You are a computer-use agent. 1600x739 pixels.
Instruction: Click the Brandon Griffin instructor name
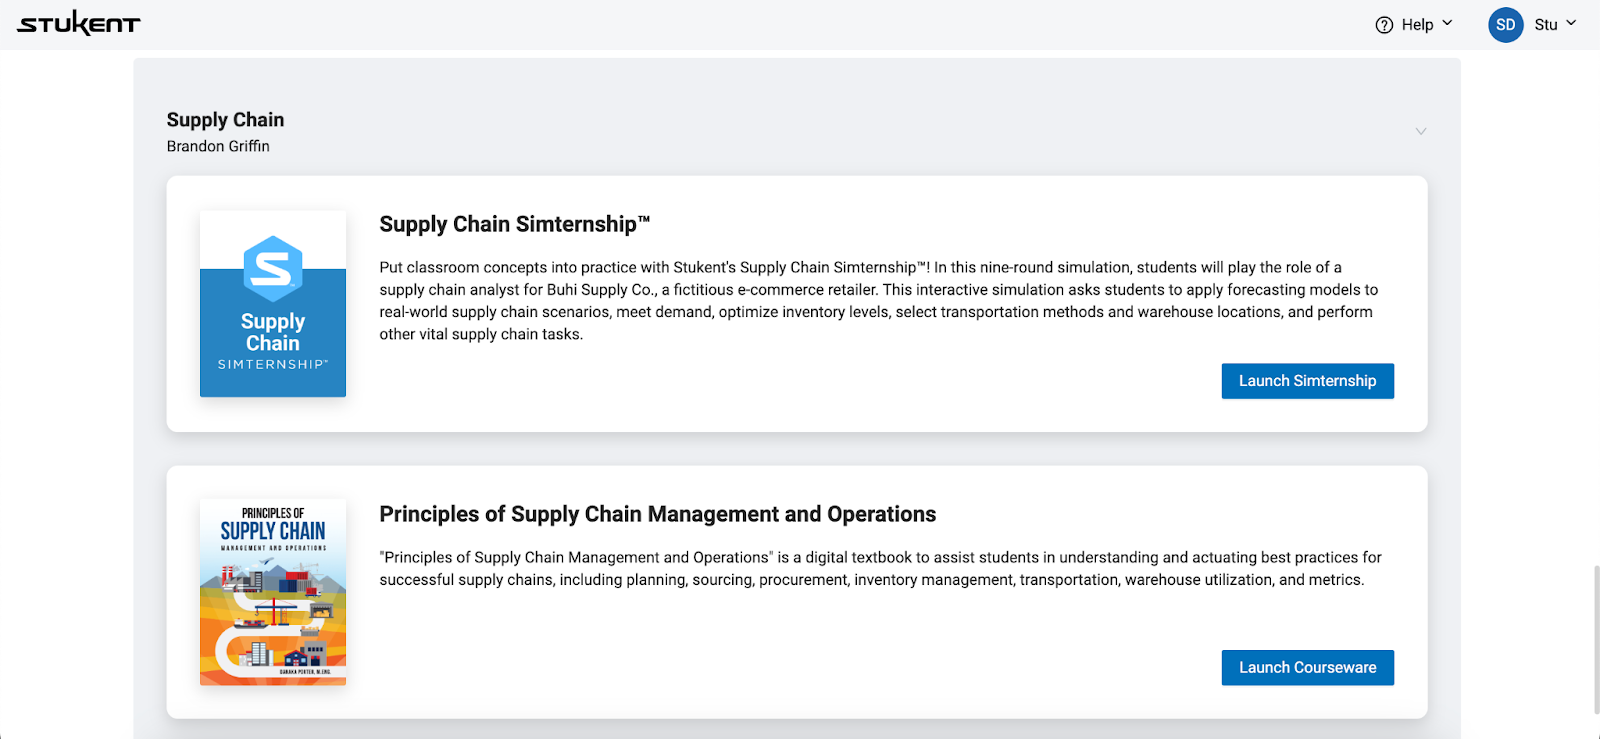click(x=218, y=146)
